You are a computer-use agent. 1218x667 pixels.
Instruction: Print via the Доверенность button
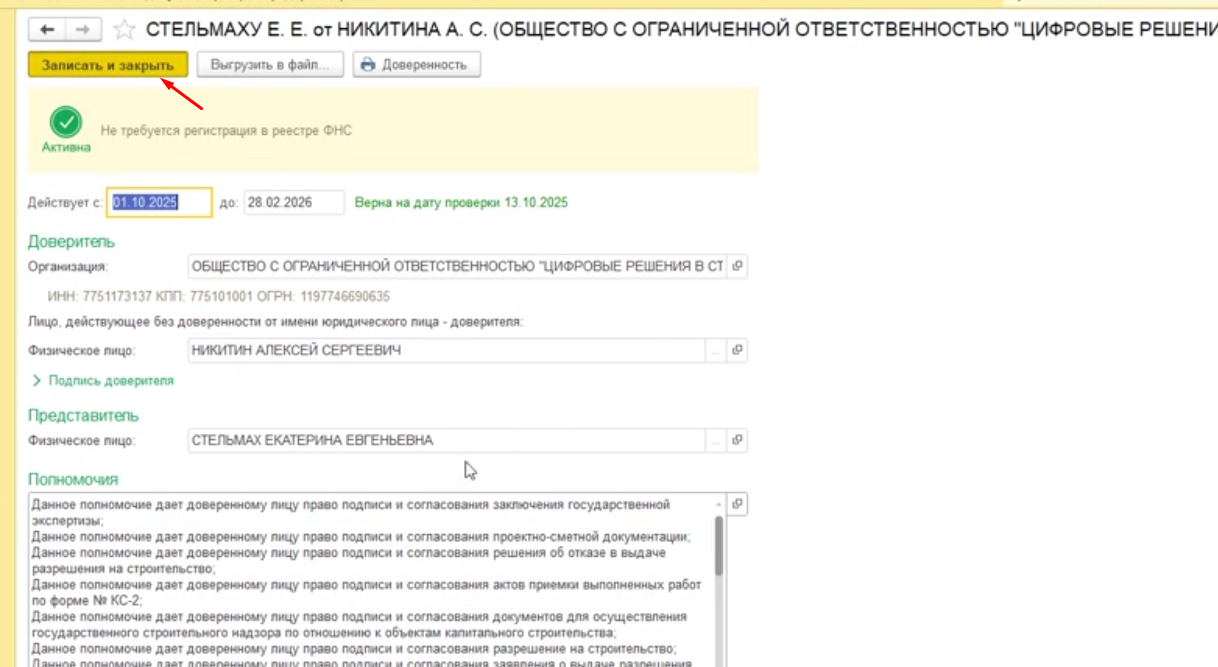pyautogui.click(x=414, y=65)
